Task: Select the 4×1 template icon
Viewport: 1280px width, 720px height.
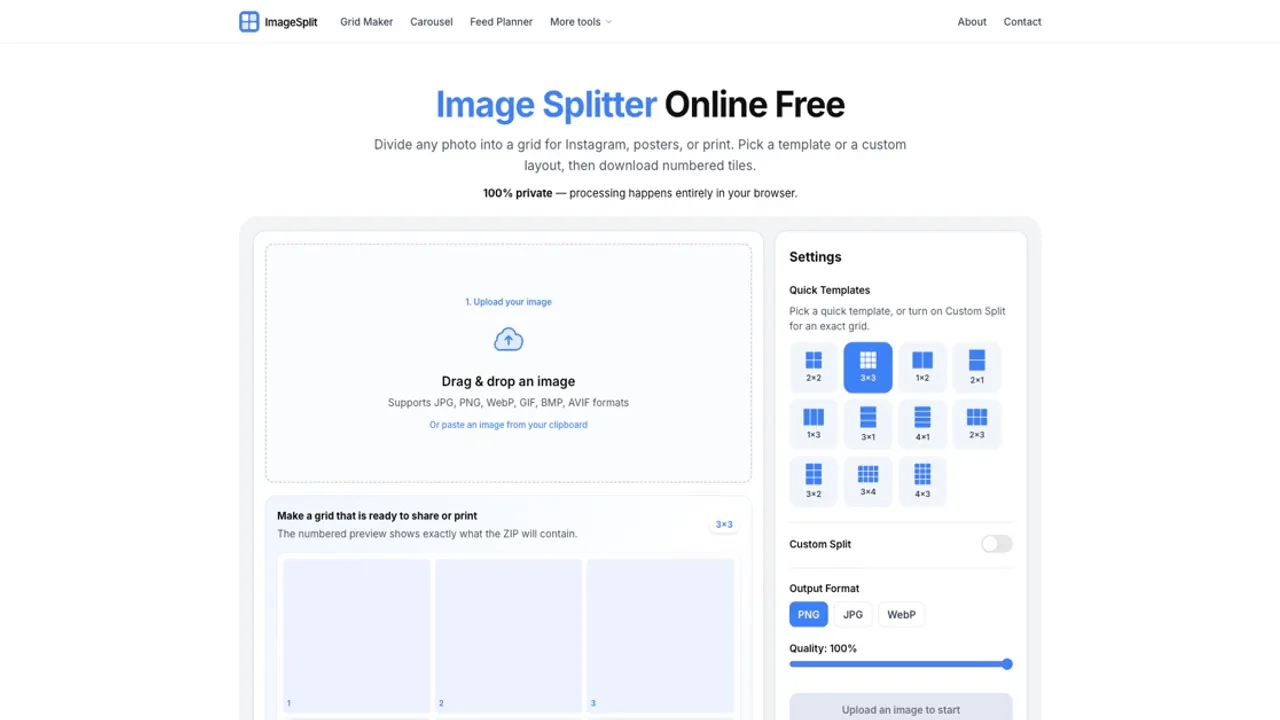Action: 922,424
